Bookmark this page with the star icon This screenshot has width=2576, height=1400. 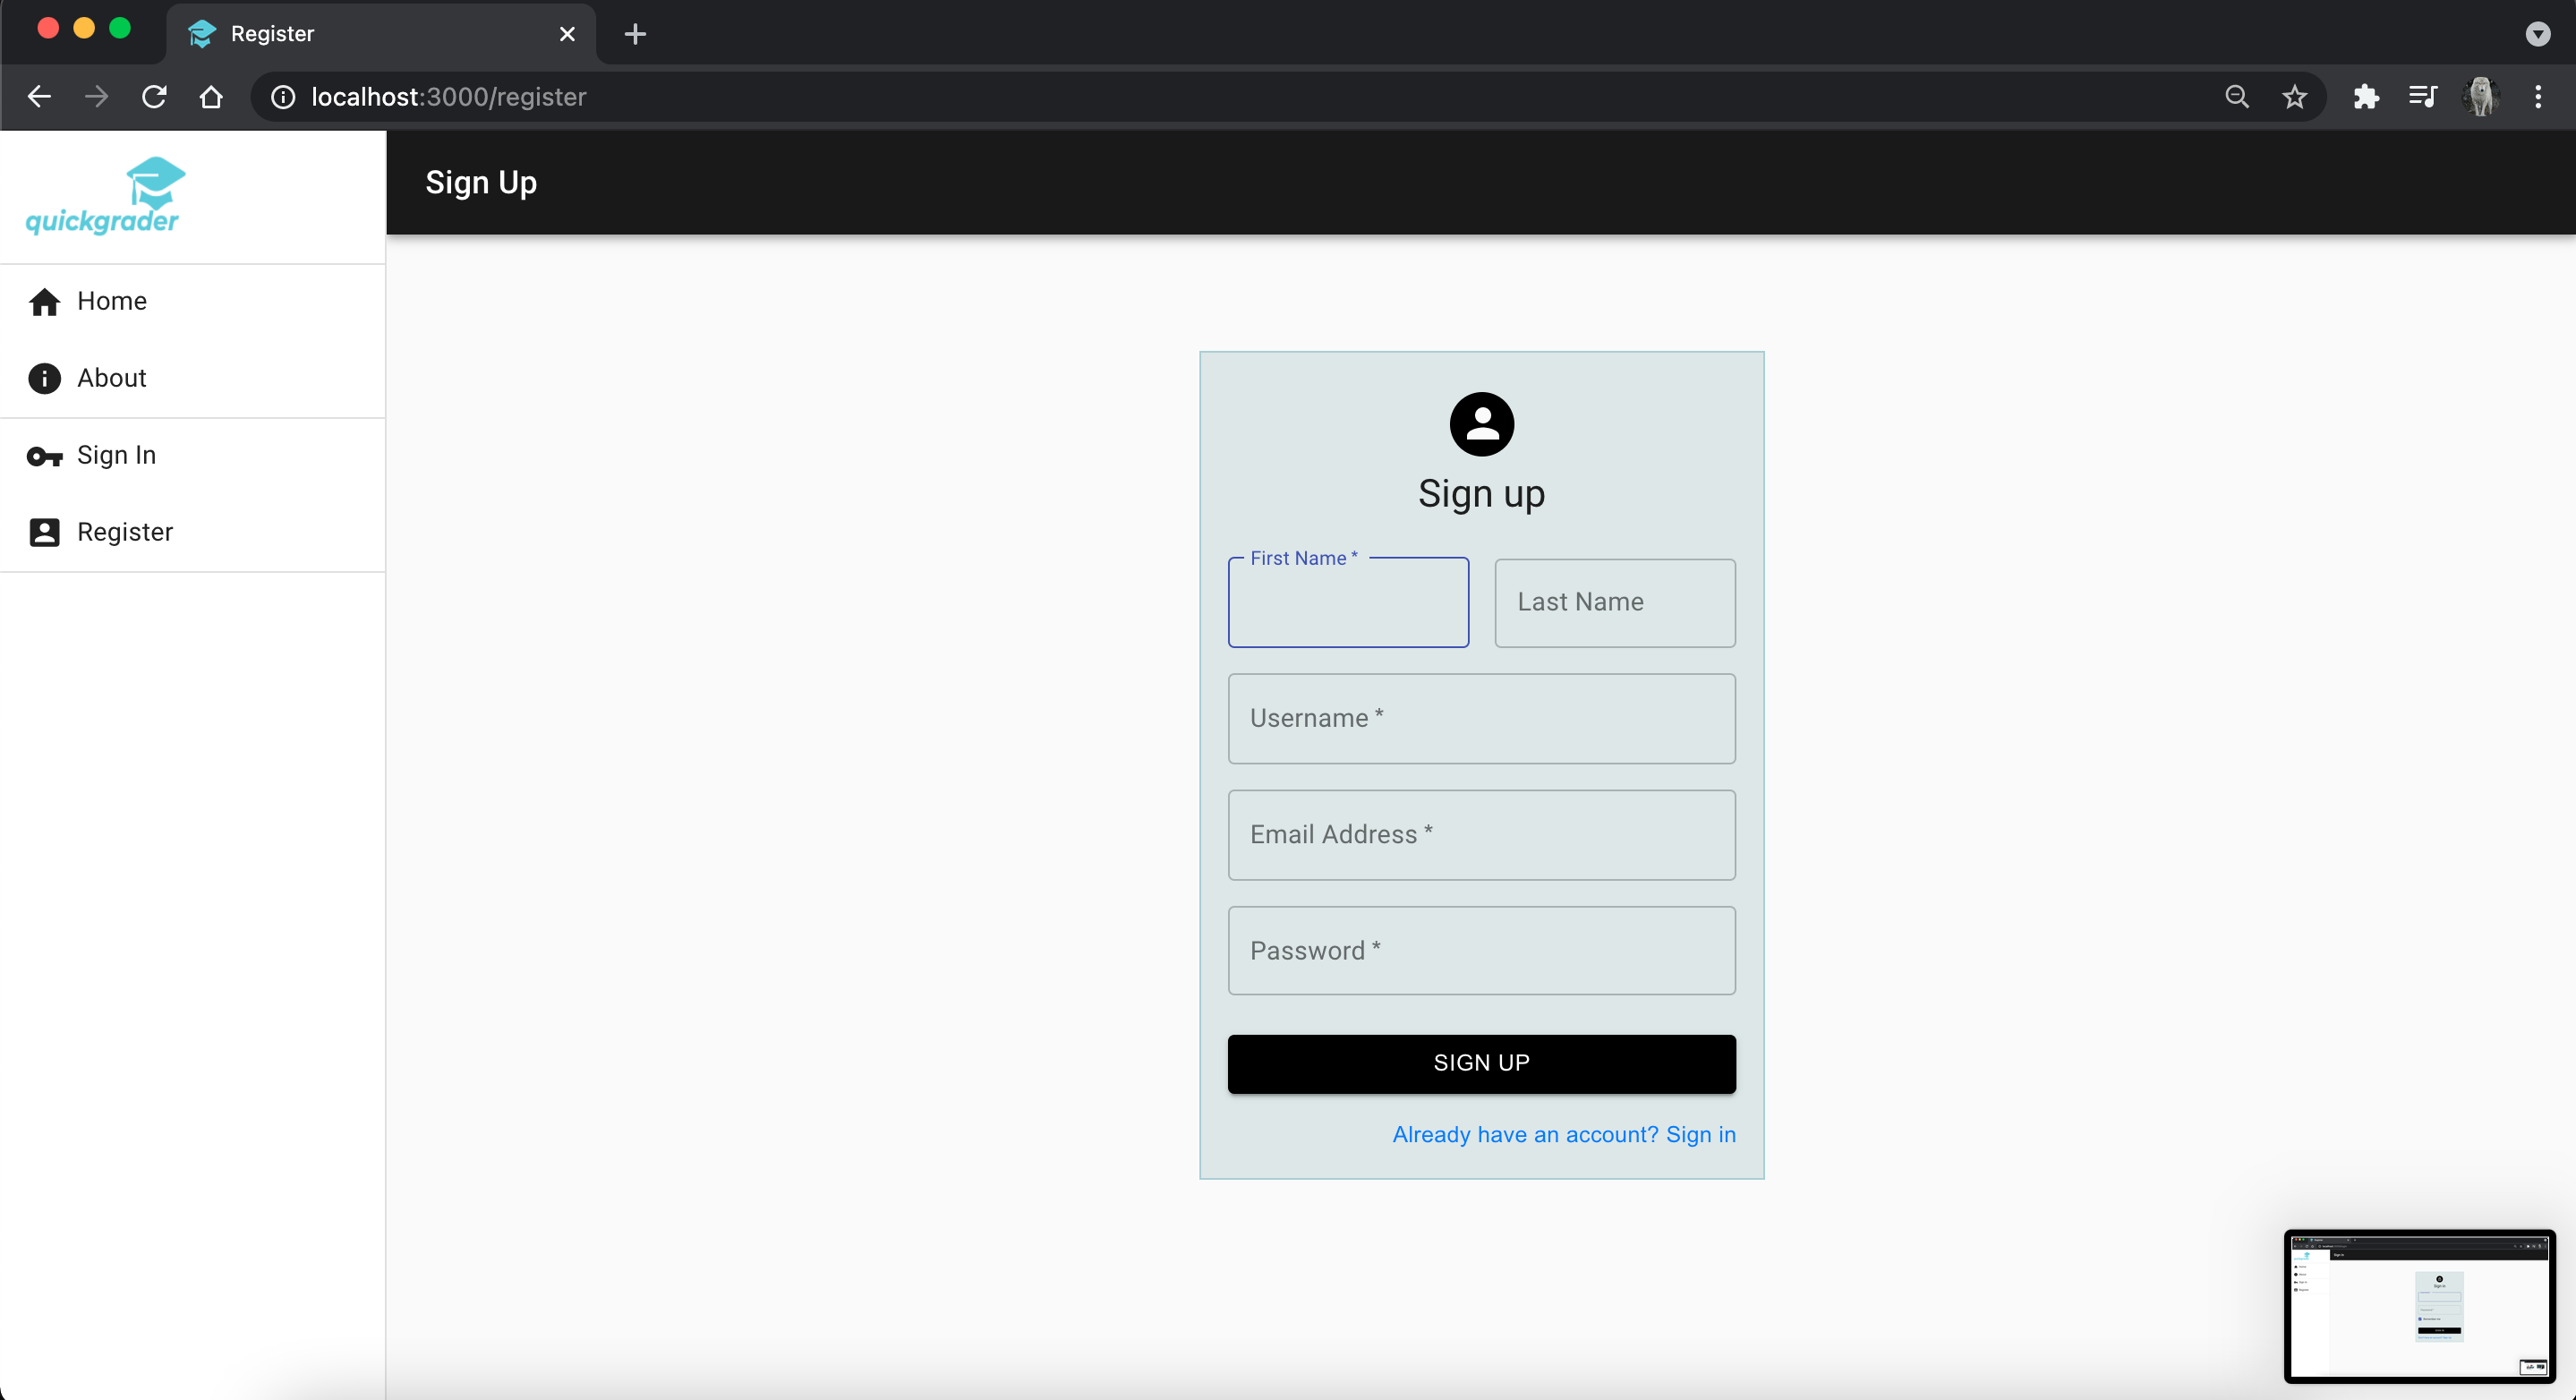point(2294,97)
